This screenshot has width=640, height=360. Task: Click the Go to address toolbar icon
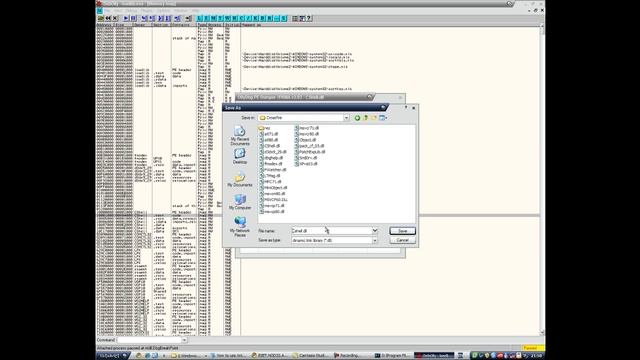click(188, 18)
